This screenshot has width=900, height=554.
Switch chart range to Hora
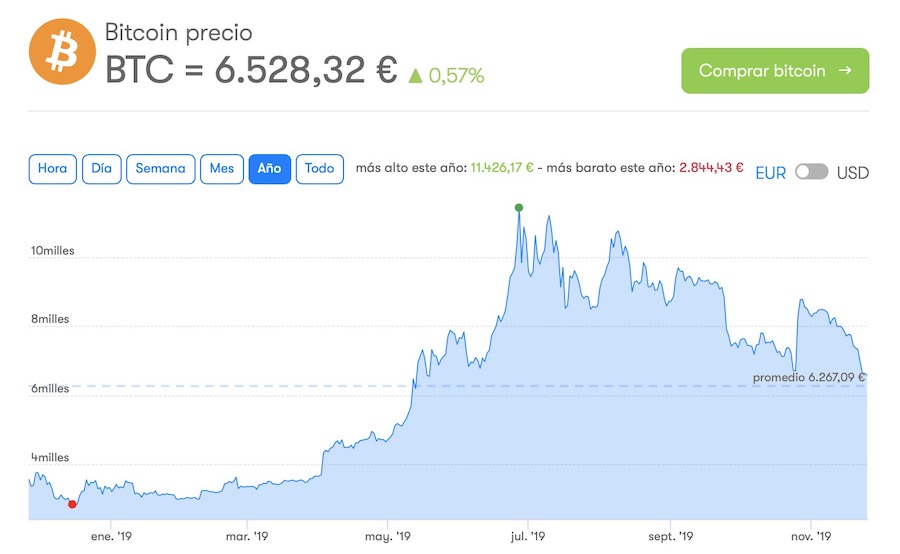coord(52,169)
